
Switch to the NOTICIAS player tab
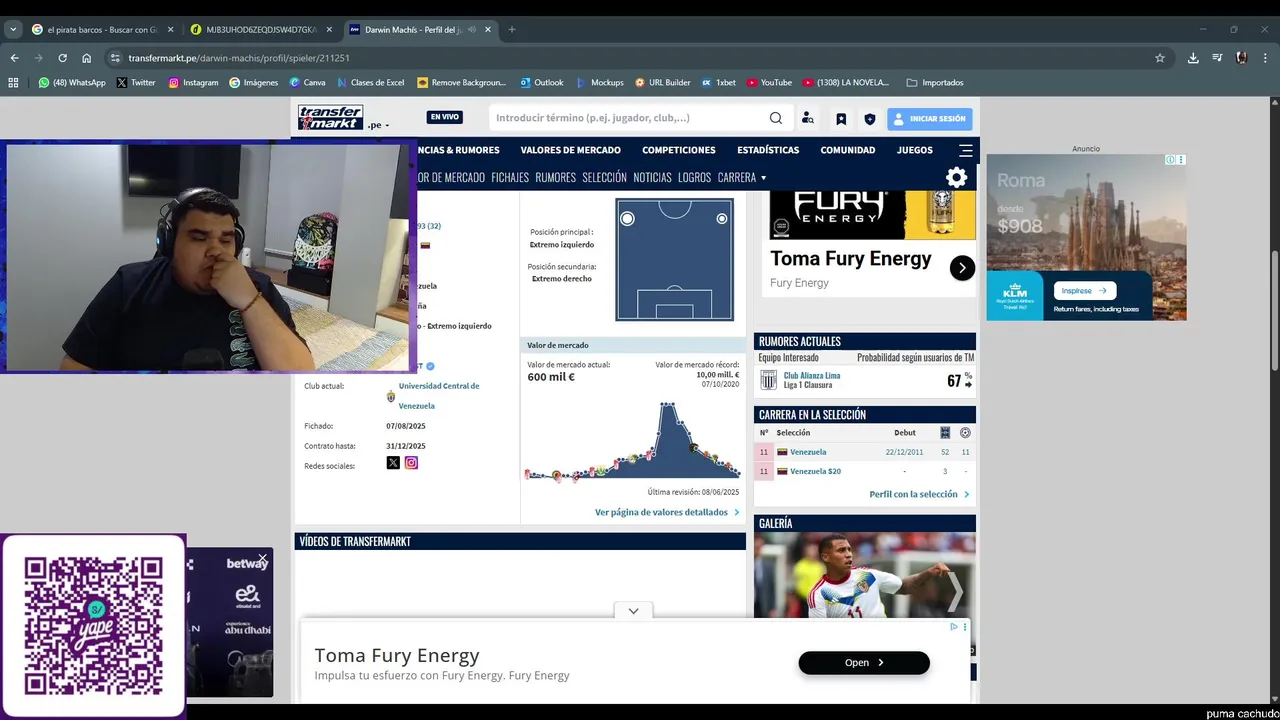[652, 177]
